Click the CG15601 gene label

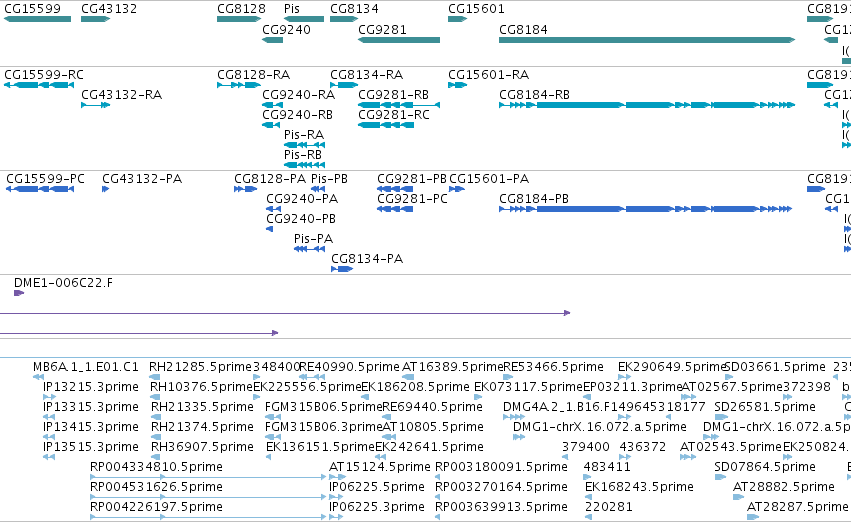[476, 9]
